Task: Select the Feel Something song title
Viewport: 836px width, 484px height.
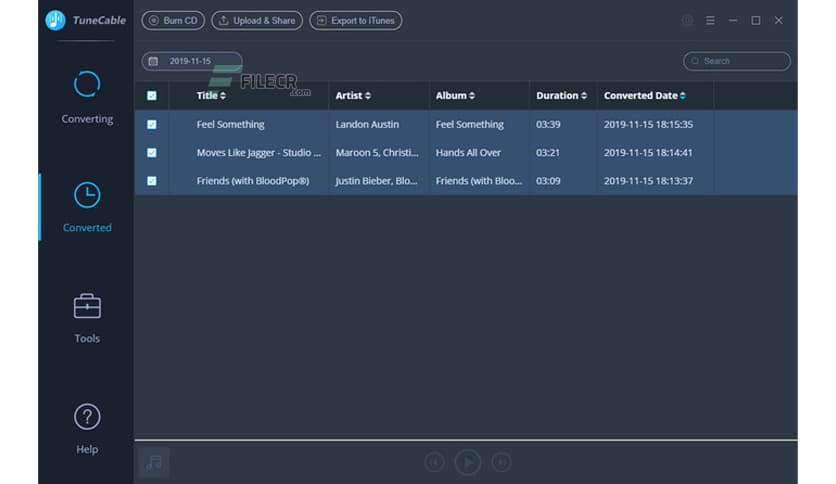Action: [x=230, y=124]
